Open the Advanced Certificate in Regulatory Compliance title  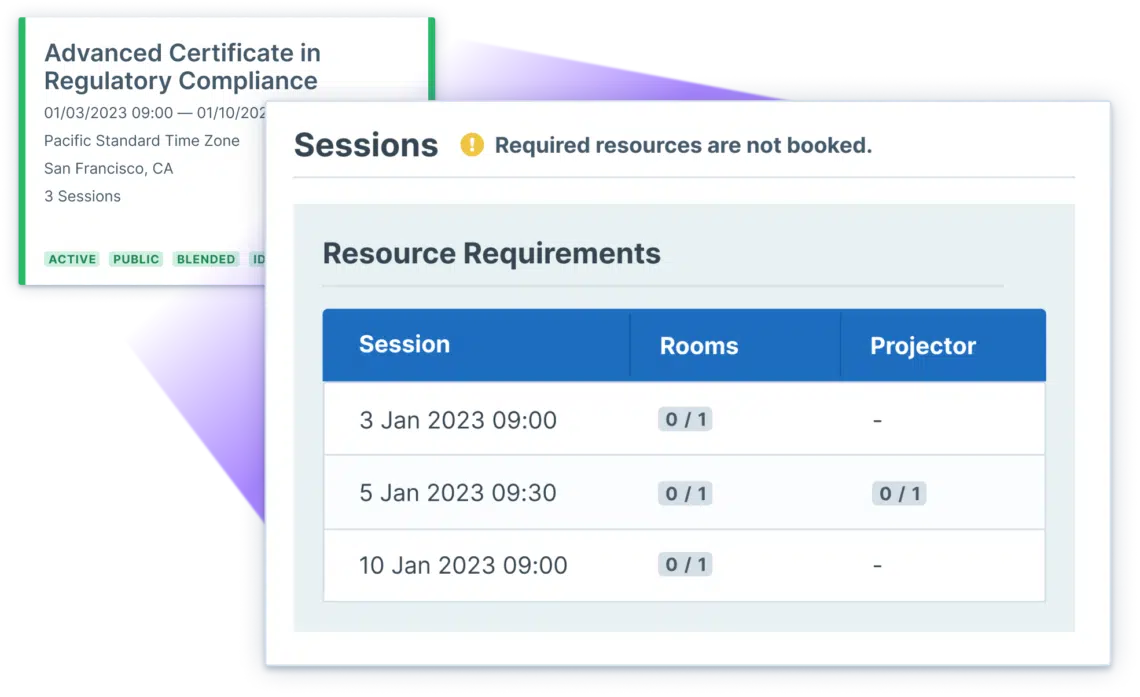tap(182, 66)
